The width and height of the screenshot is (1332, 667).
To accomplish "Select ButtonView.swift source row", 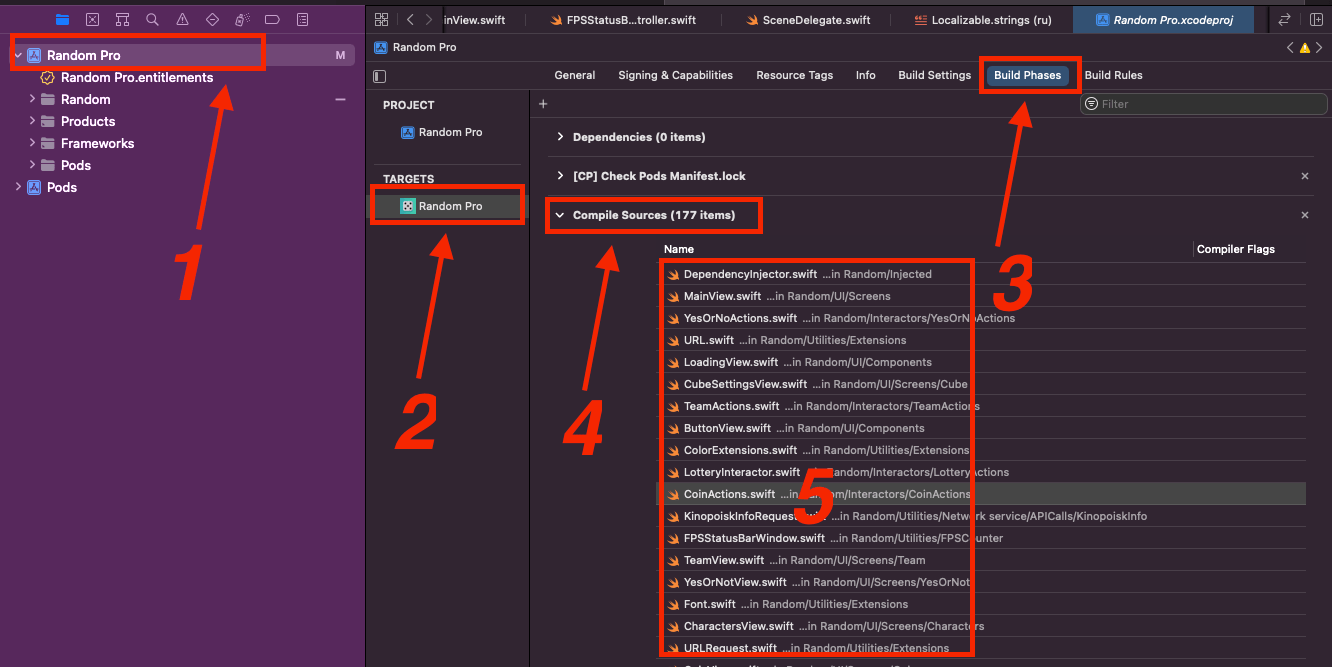I will [x=981, y=428].
